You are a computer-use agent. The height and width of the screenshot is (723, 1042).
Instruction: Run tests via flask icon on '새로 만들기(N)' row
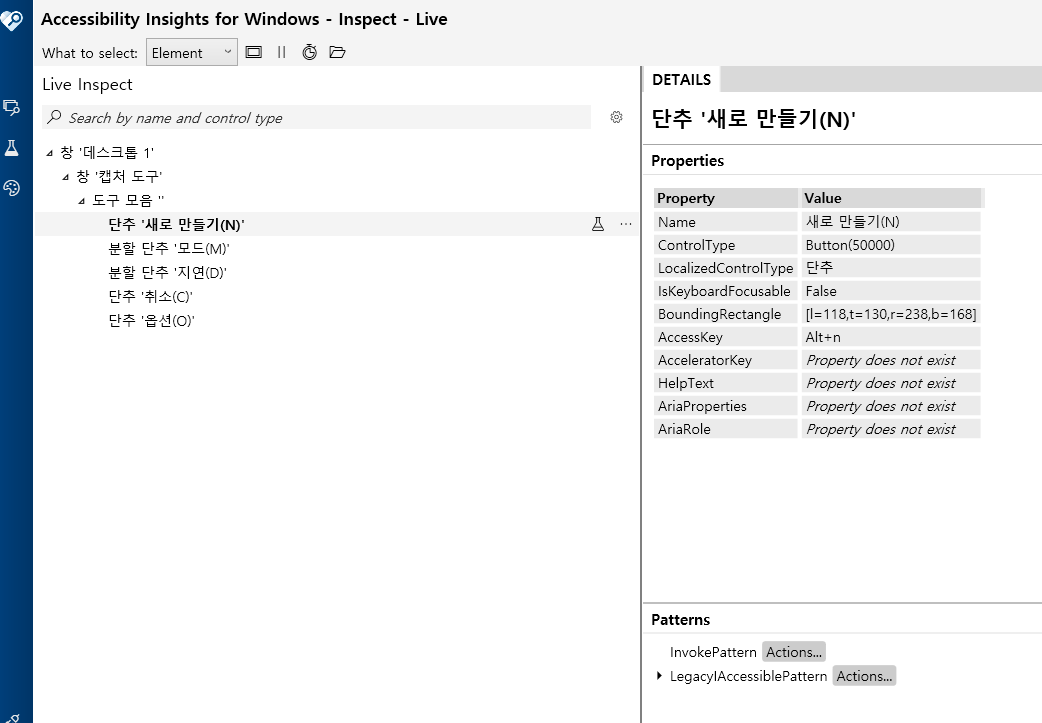click(598, 224)
